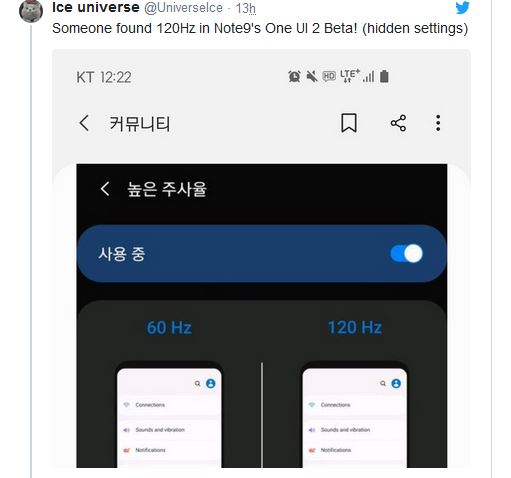Go back from 높은 주사율 settings
511x478 pixels.
[x=105, y=189]
